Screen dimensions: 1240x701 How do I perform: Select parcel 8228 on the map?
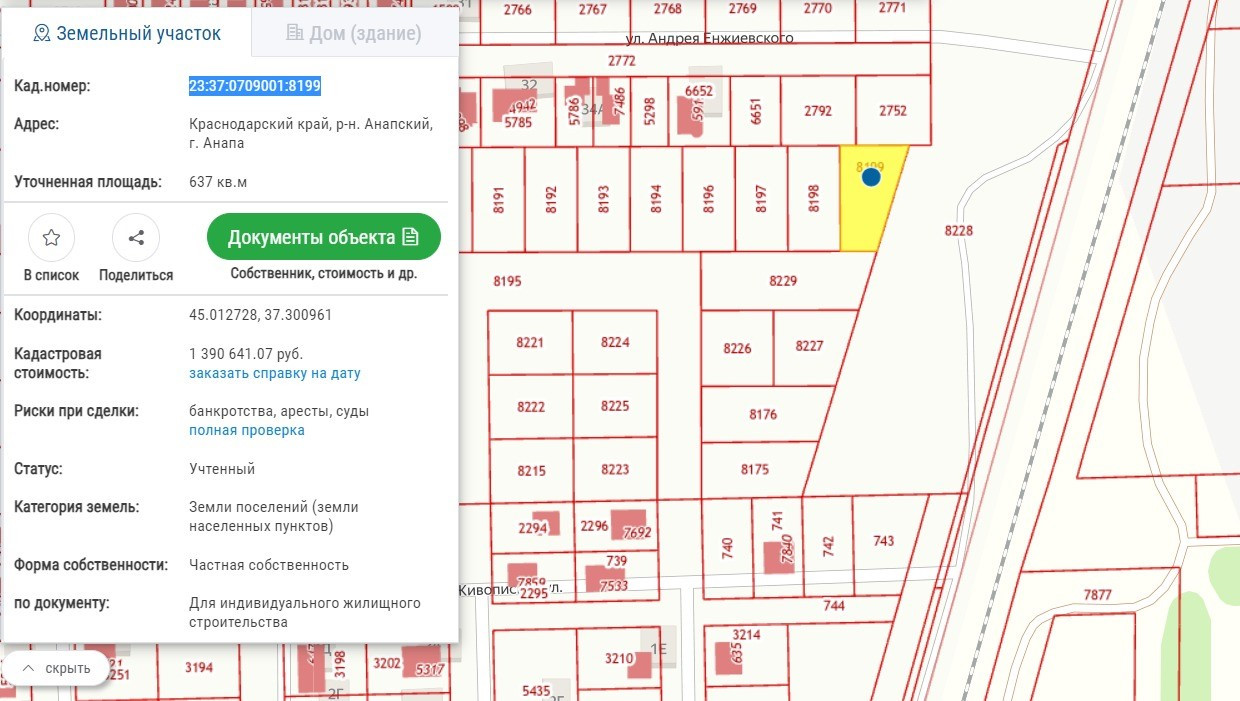click(x=958, y=230)
